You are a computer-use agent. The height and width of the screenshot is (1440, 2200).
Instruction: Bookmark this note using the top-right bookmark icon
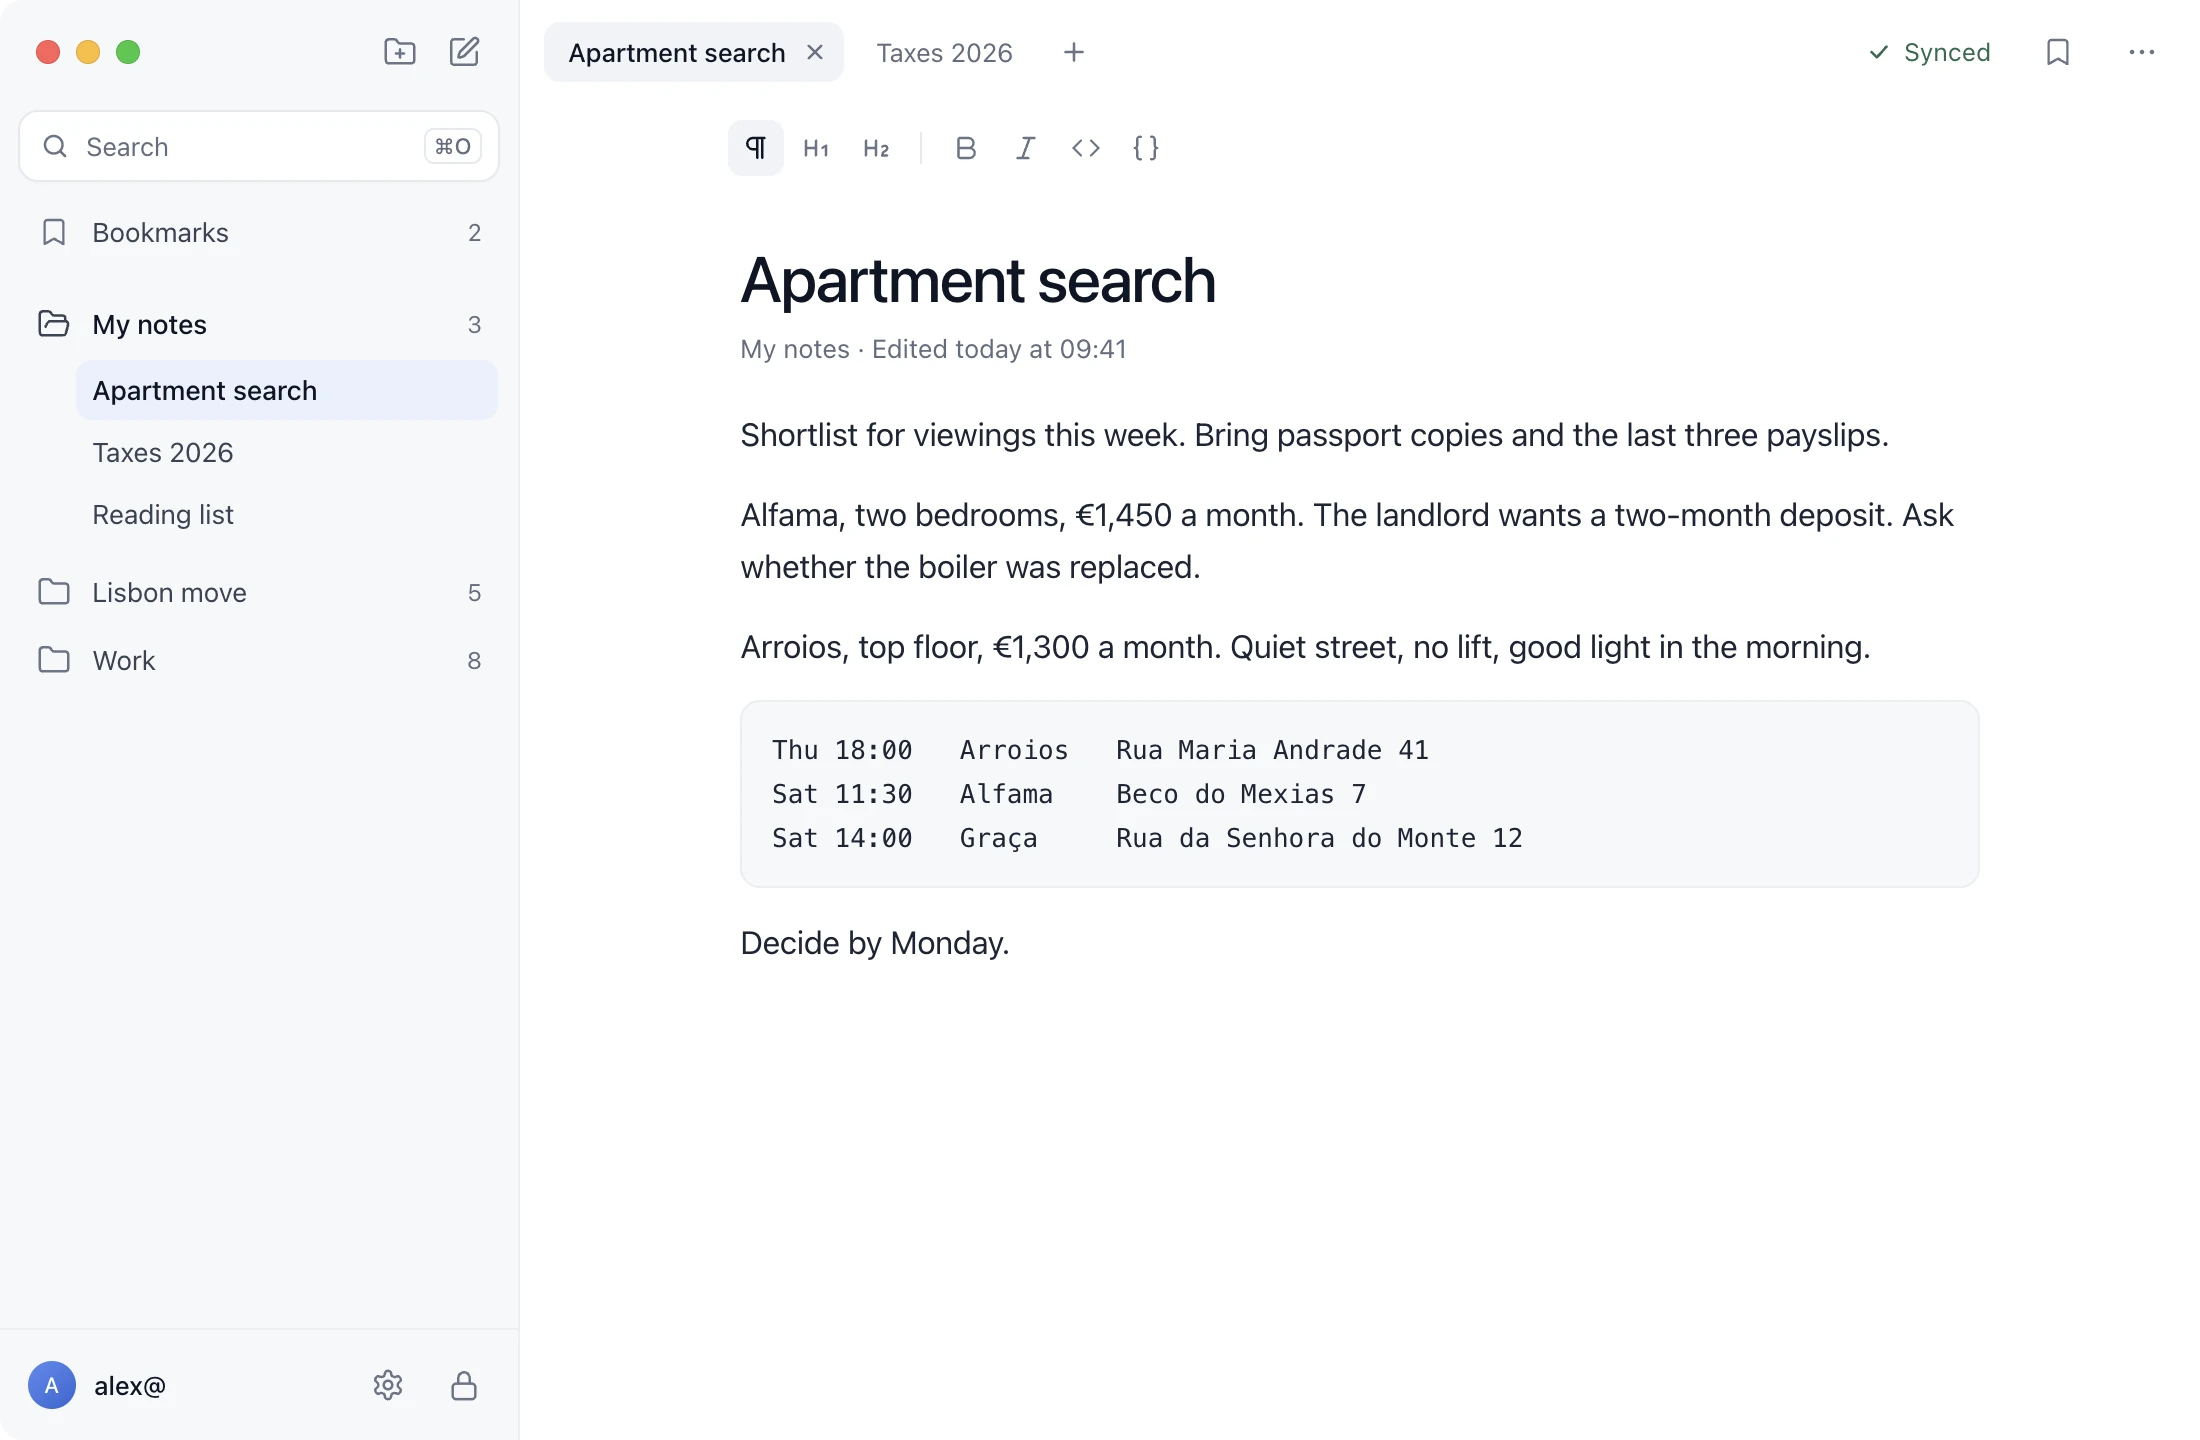2058,52
